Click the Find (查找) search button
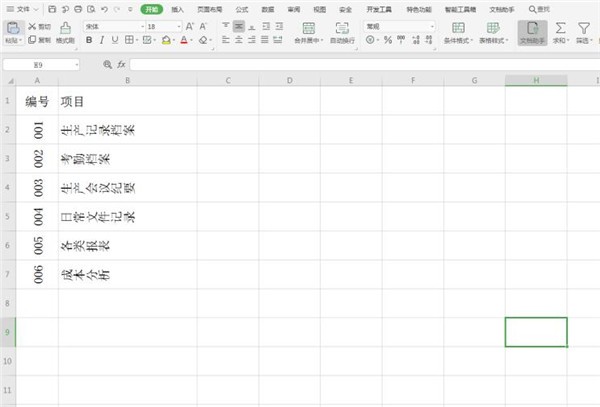This screenshot has width=600, height=407. [539, 9]
